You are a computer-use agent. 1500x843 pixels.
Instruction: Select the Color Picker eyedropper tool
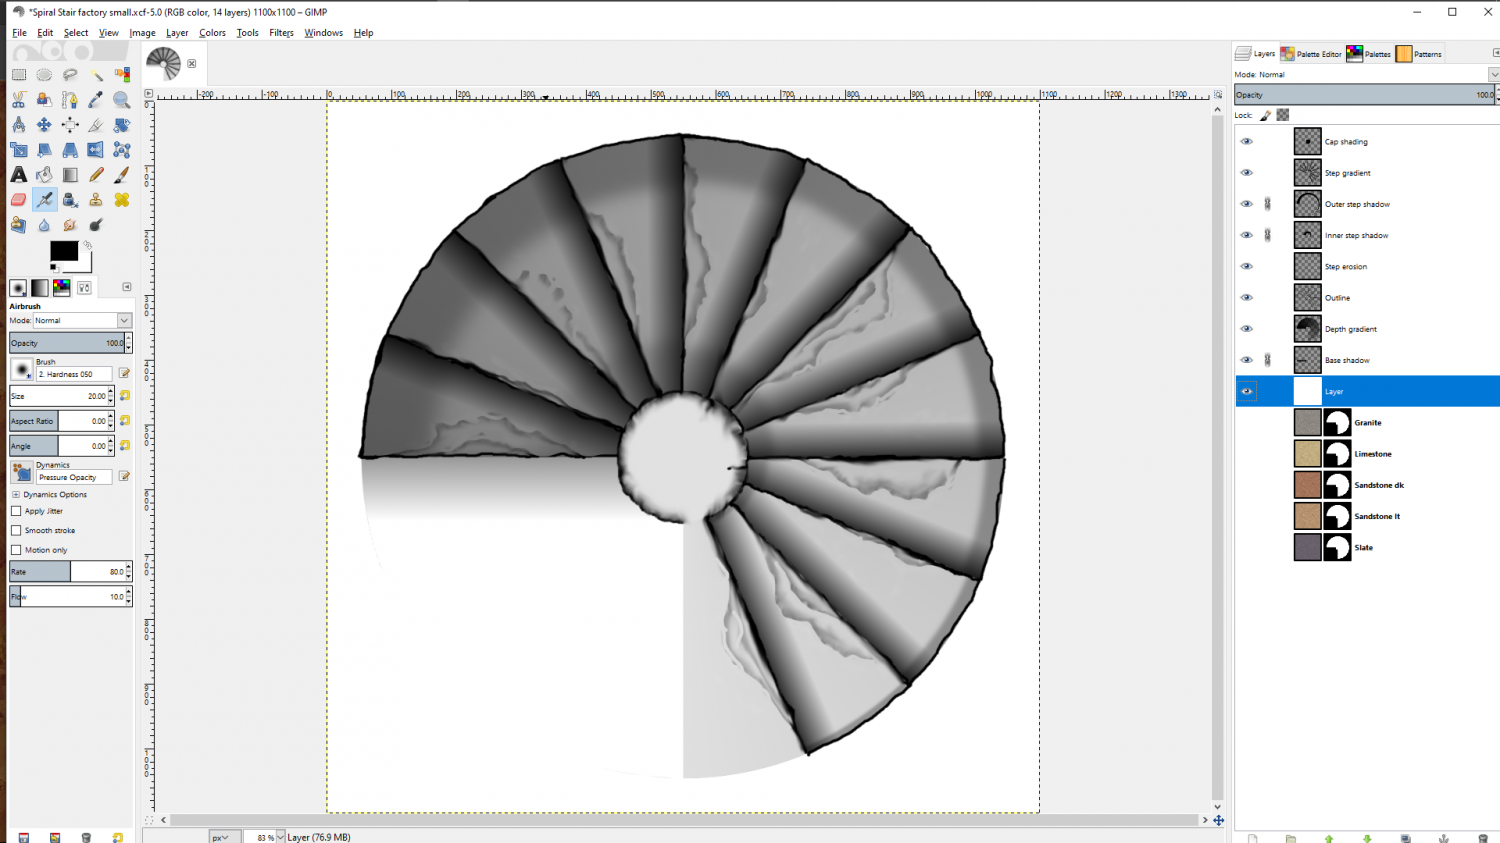tap(96, 100)
